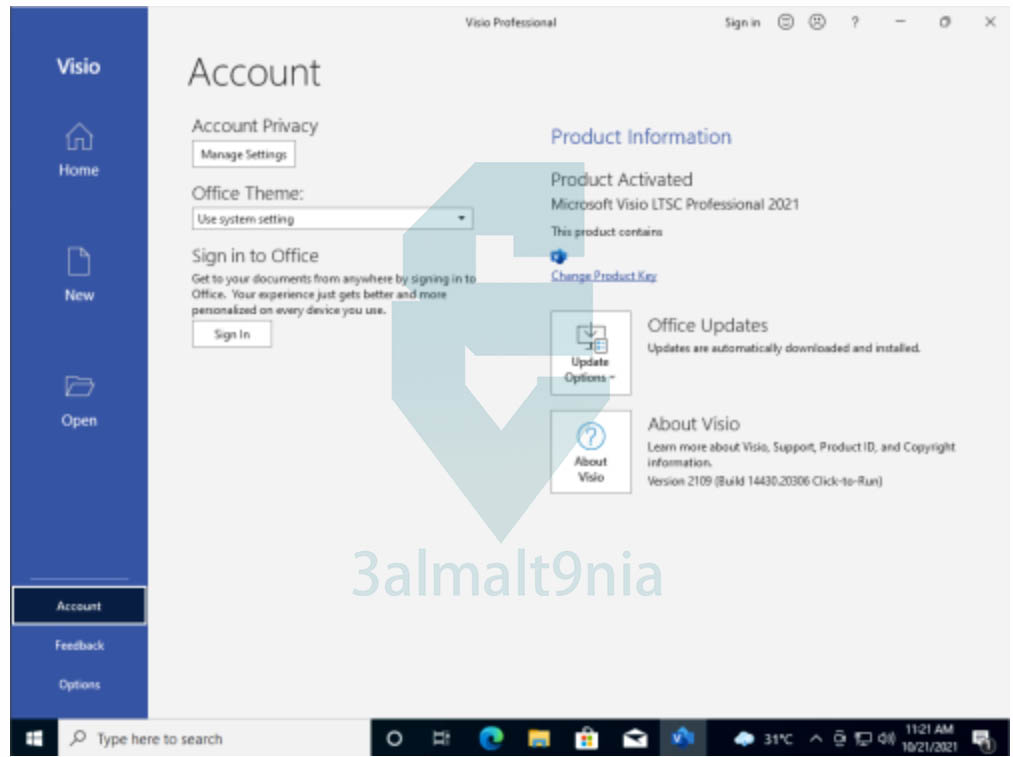
Task: Click About Visio button
Action: [590, 452]
